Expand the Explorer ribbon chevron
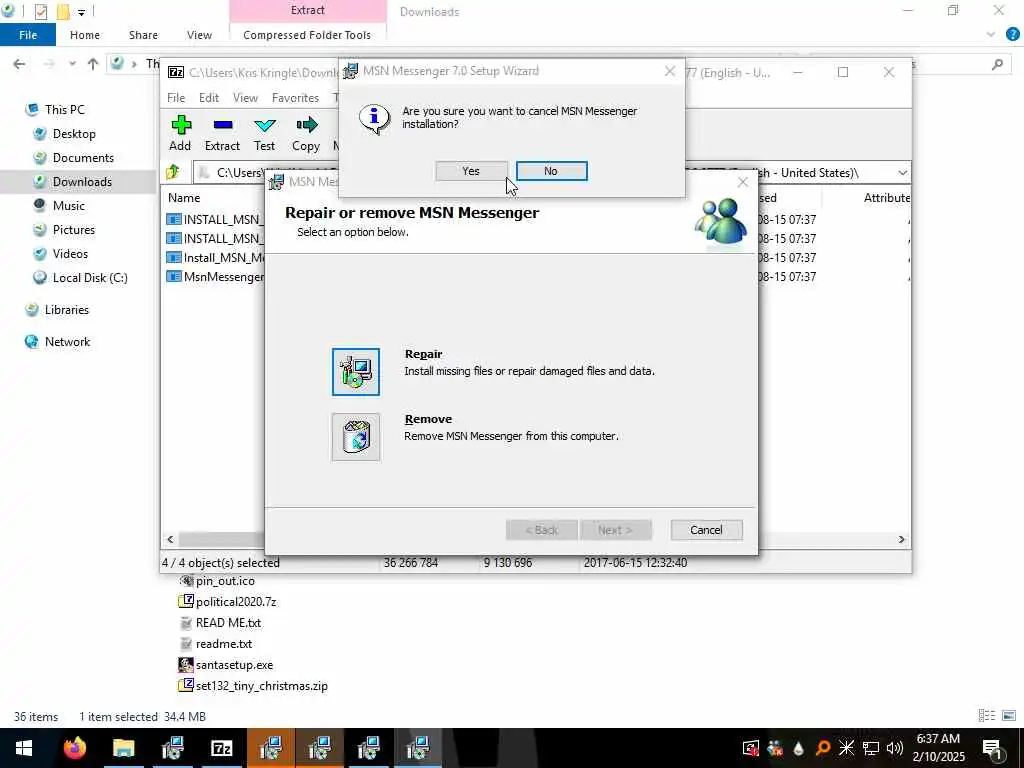The image size is (1024, 768). pyautogui.click(x=991, y=35)
